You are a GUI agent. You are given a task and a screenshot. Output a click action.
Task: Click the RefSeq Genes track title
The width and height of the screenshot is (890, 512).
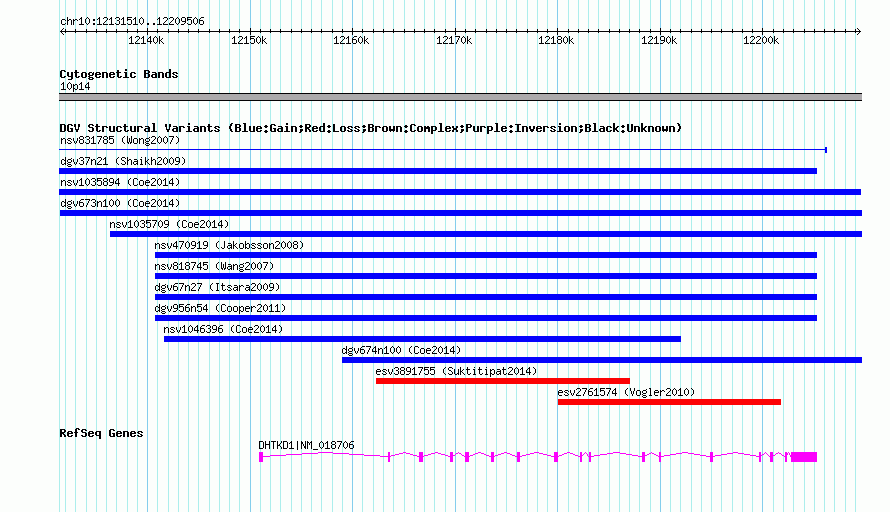[101, 433]
